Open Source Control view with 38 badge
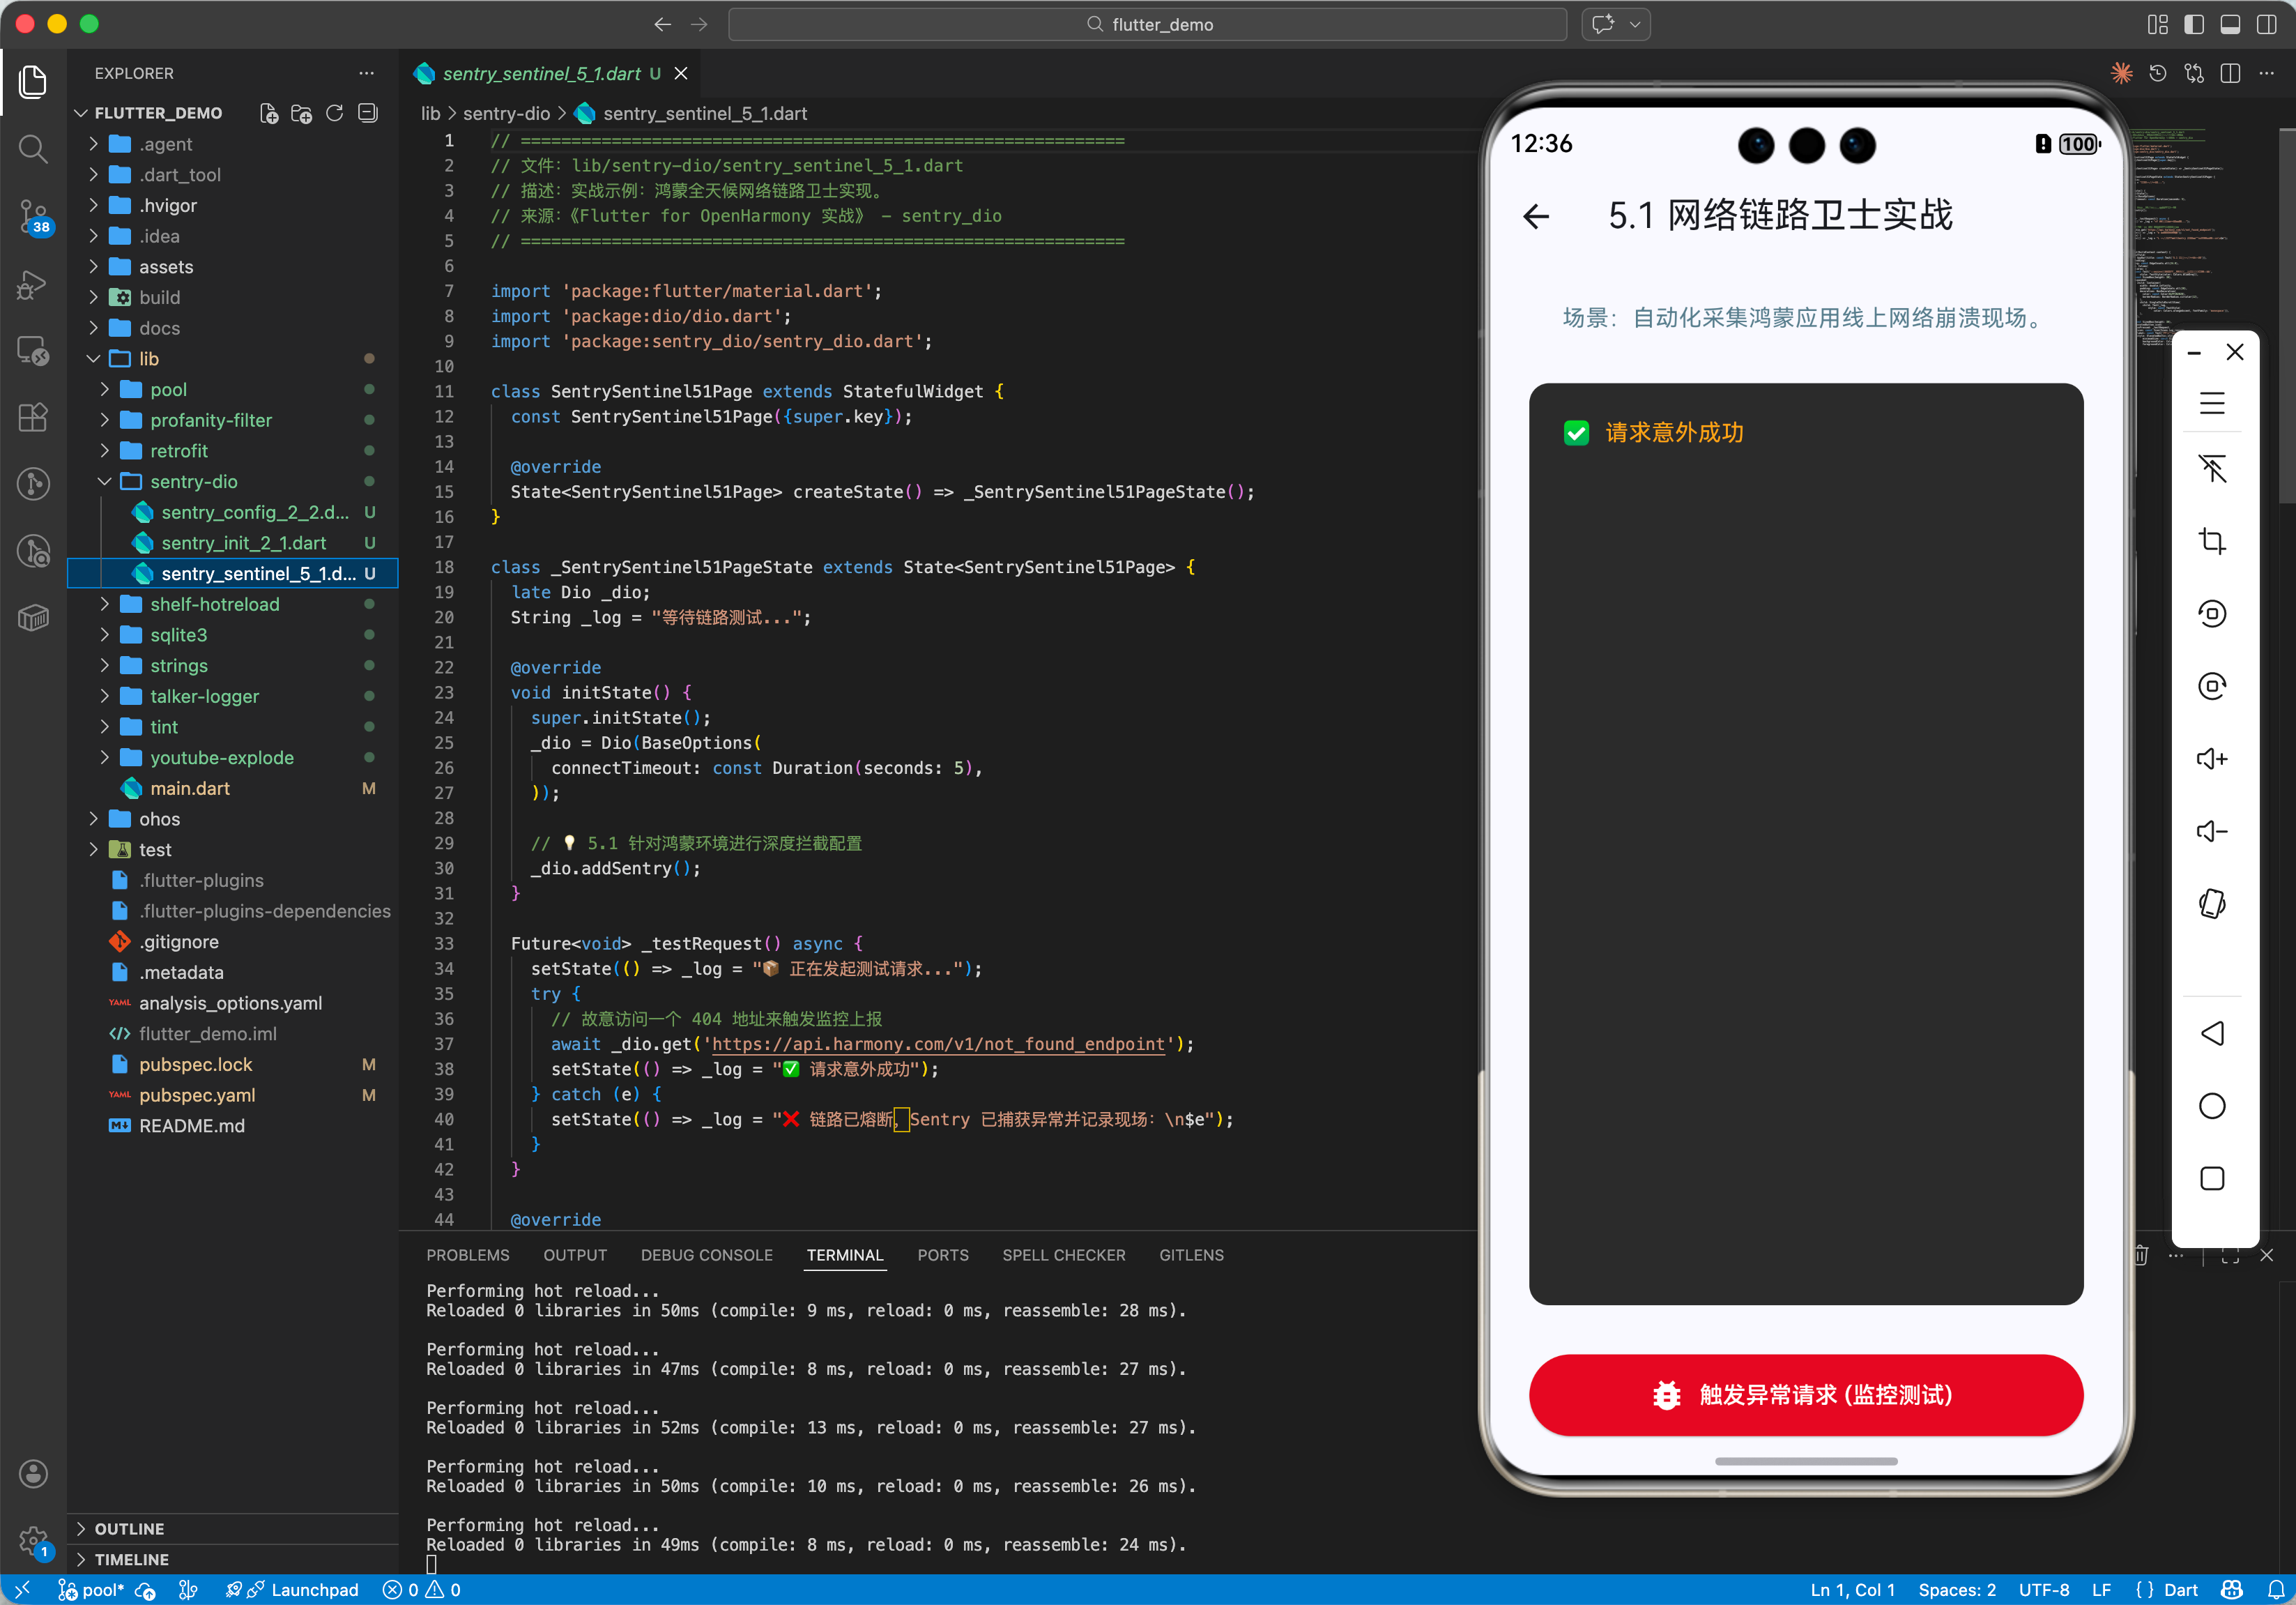Image resolution: width=2296 pixels, height=1605 pixels. [x=33, y=215]
